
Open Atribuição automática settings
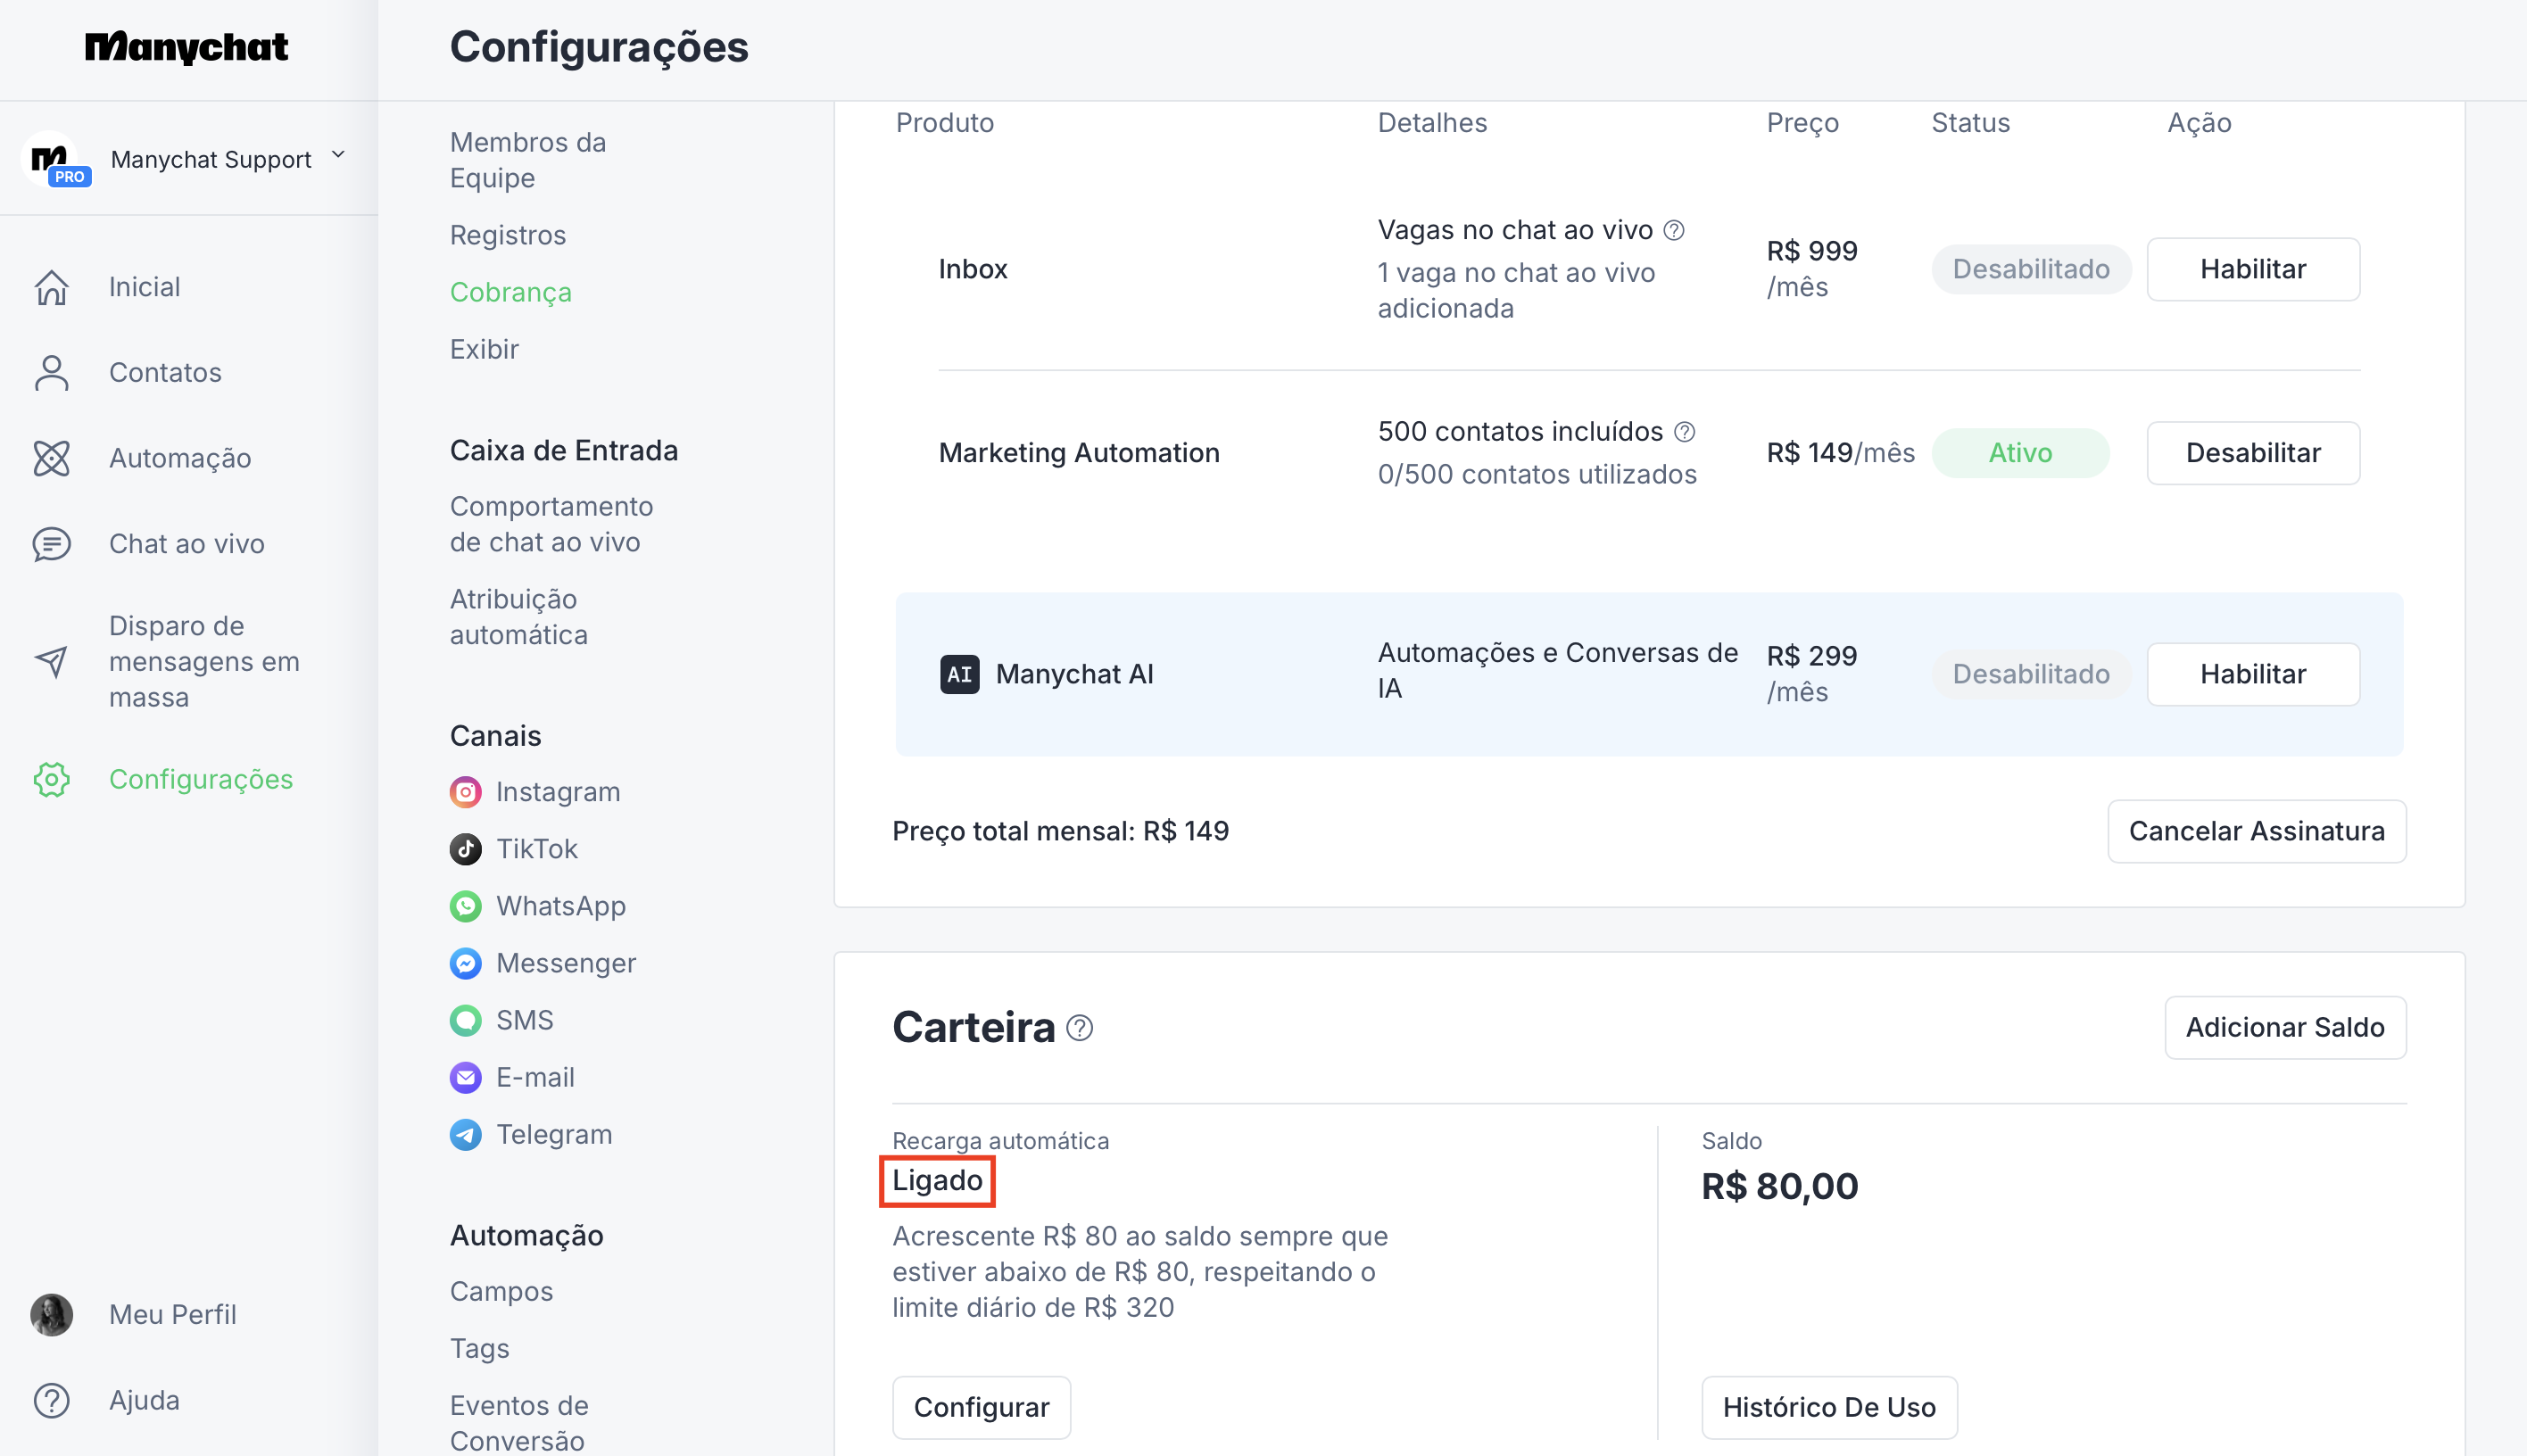tap(519, 617)
